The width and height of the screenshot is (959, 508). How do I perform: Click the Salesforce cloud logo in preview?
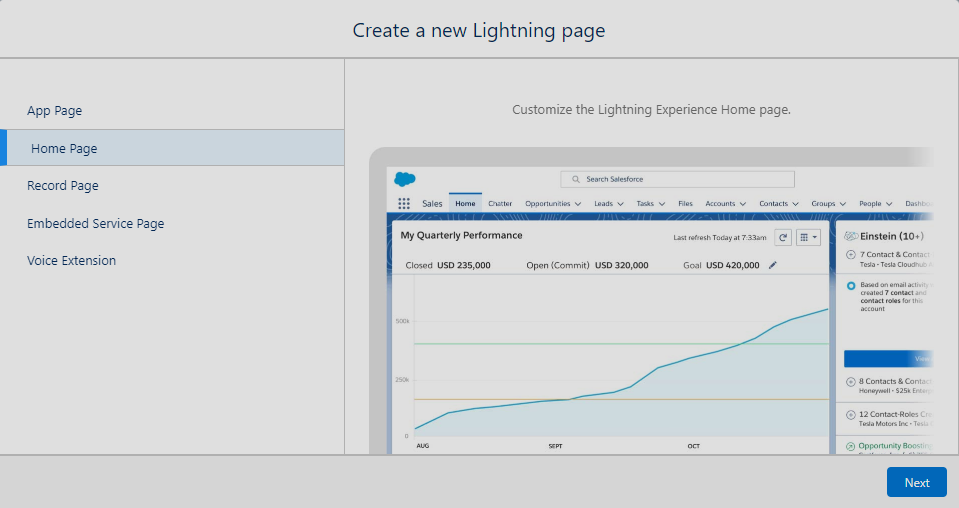(x=405, y=179)
